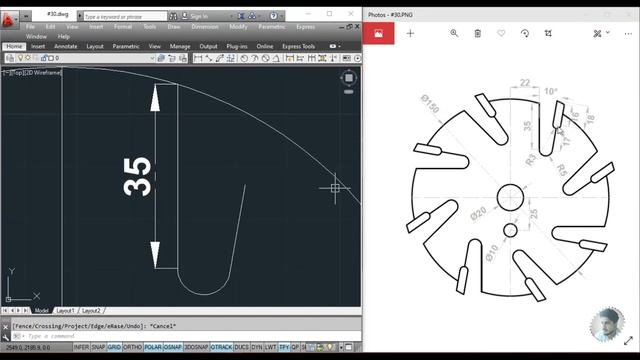Click the Tolerance tool icon
The height and width of the screenshot is (360, 640).
pyautogui.click(x=347, y=58)
